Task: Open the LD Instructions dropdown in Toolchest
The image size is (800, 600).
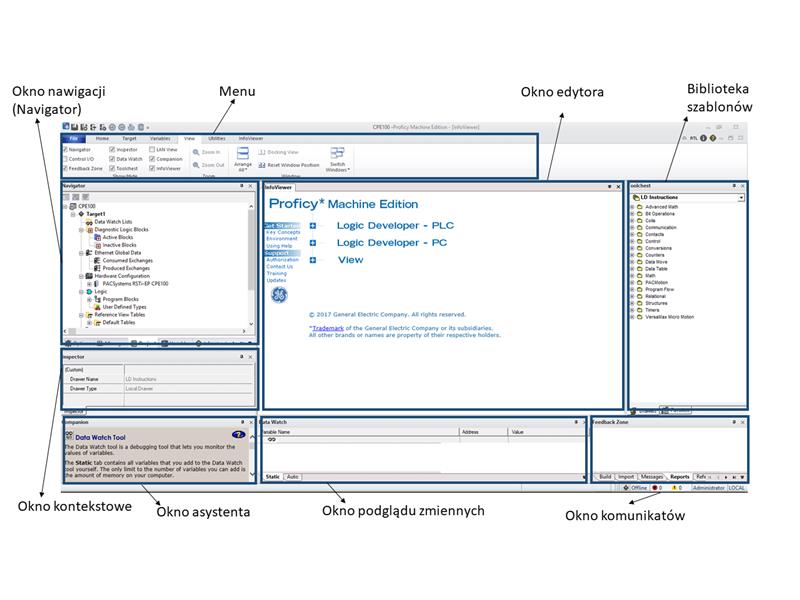Action: [741, 197]
